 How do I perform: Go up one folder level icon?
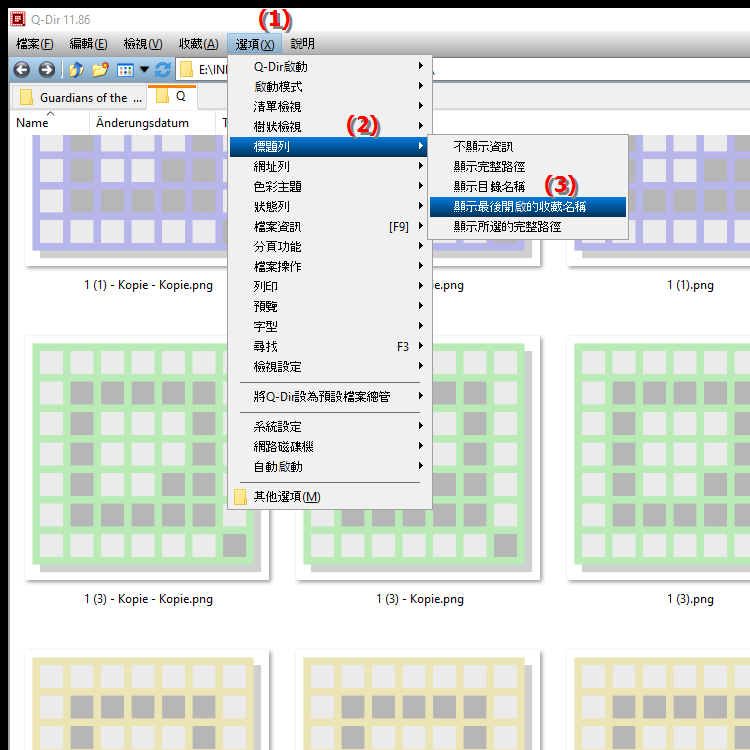(x=76, y=70)
